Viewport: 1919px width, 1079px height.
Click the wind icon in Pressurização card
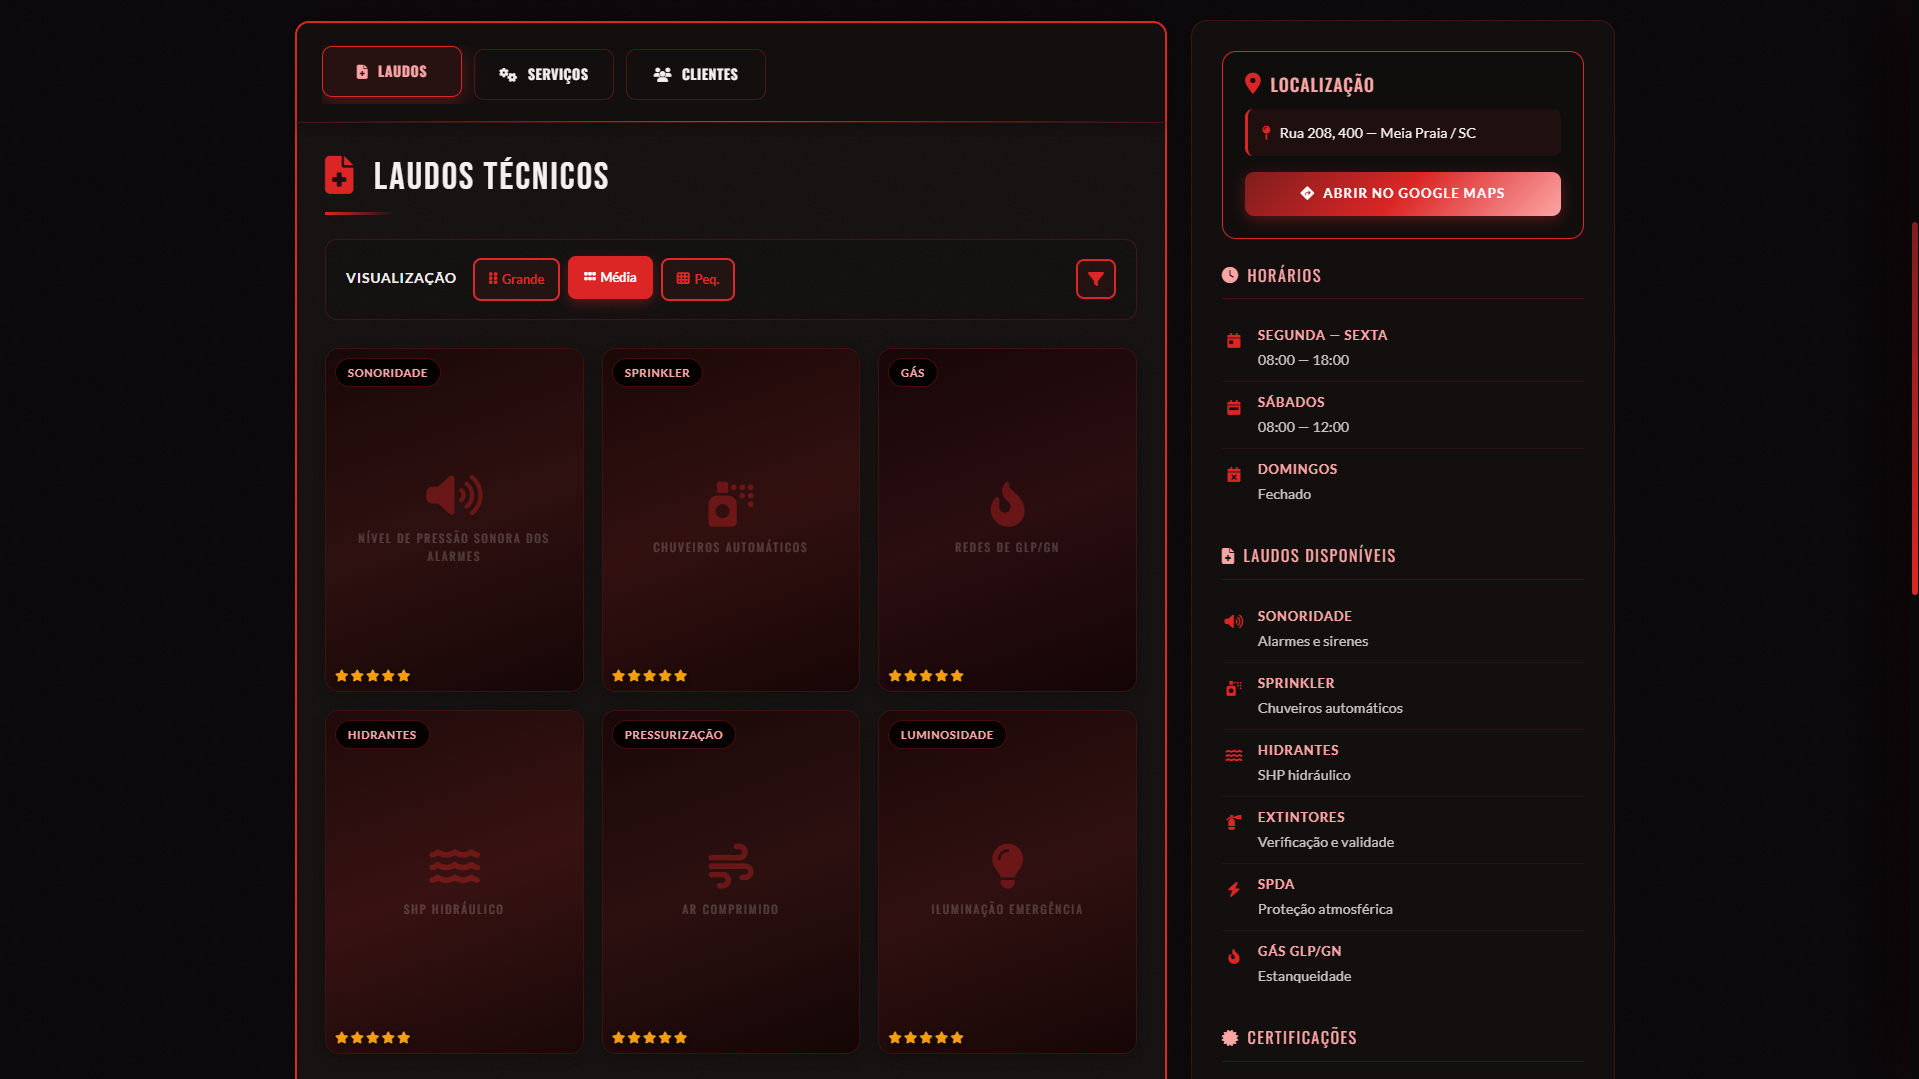coord(730,866)
